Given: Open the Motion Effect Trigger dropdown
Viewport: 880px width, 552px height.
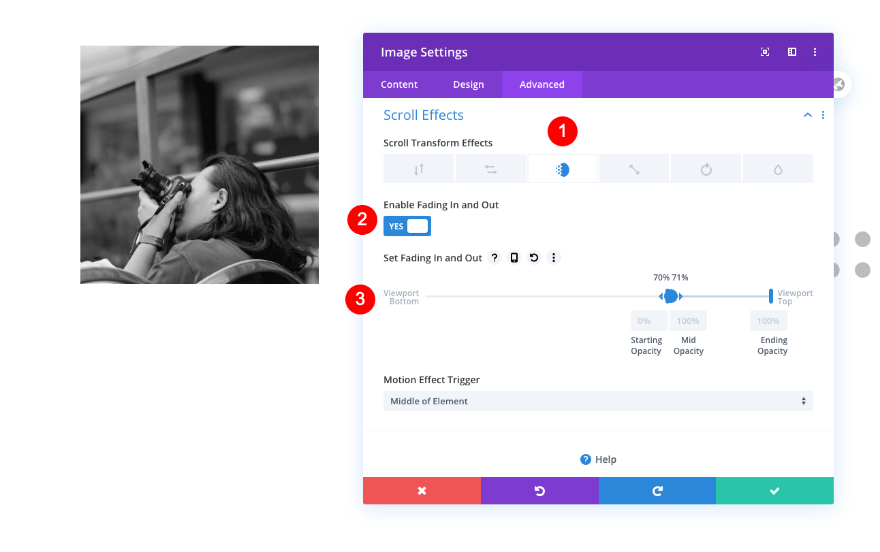Looking at the screenshot, I should coord(598,401).
